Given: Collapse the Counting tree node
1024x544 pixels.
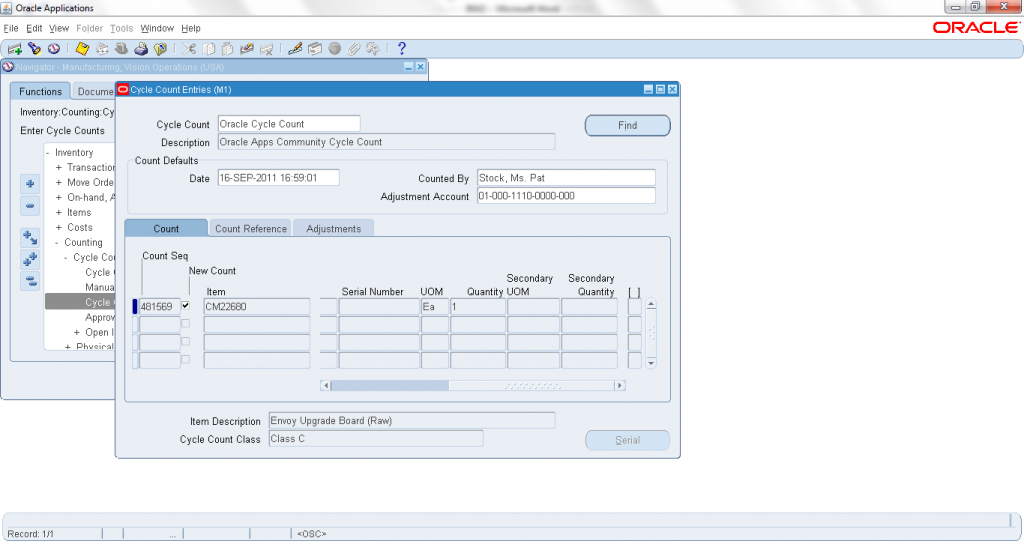Looking at the screenshot, I should 59,243.
